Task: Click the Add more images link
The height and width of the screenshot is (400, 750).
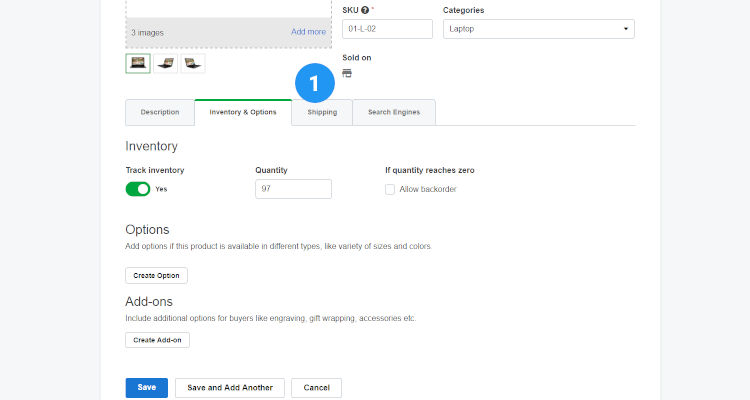Action: coord(308,32)
